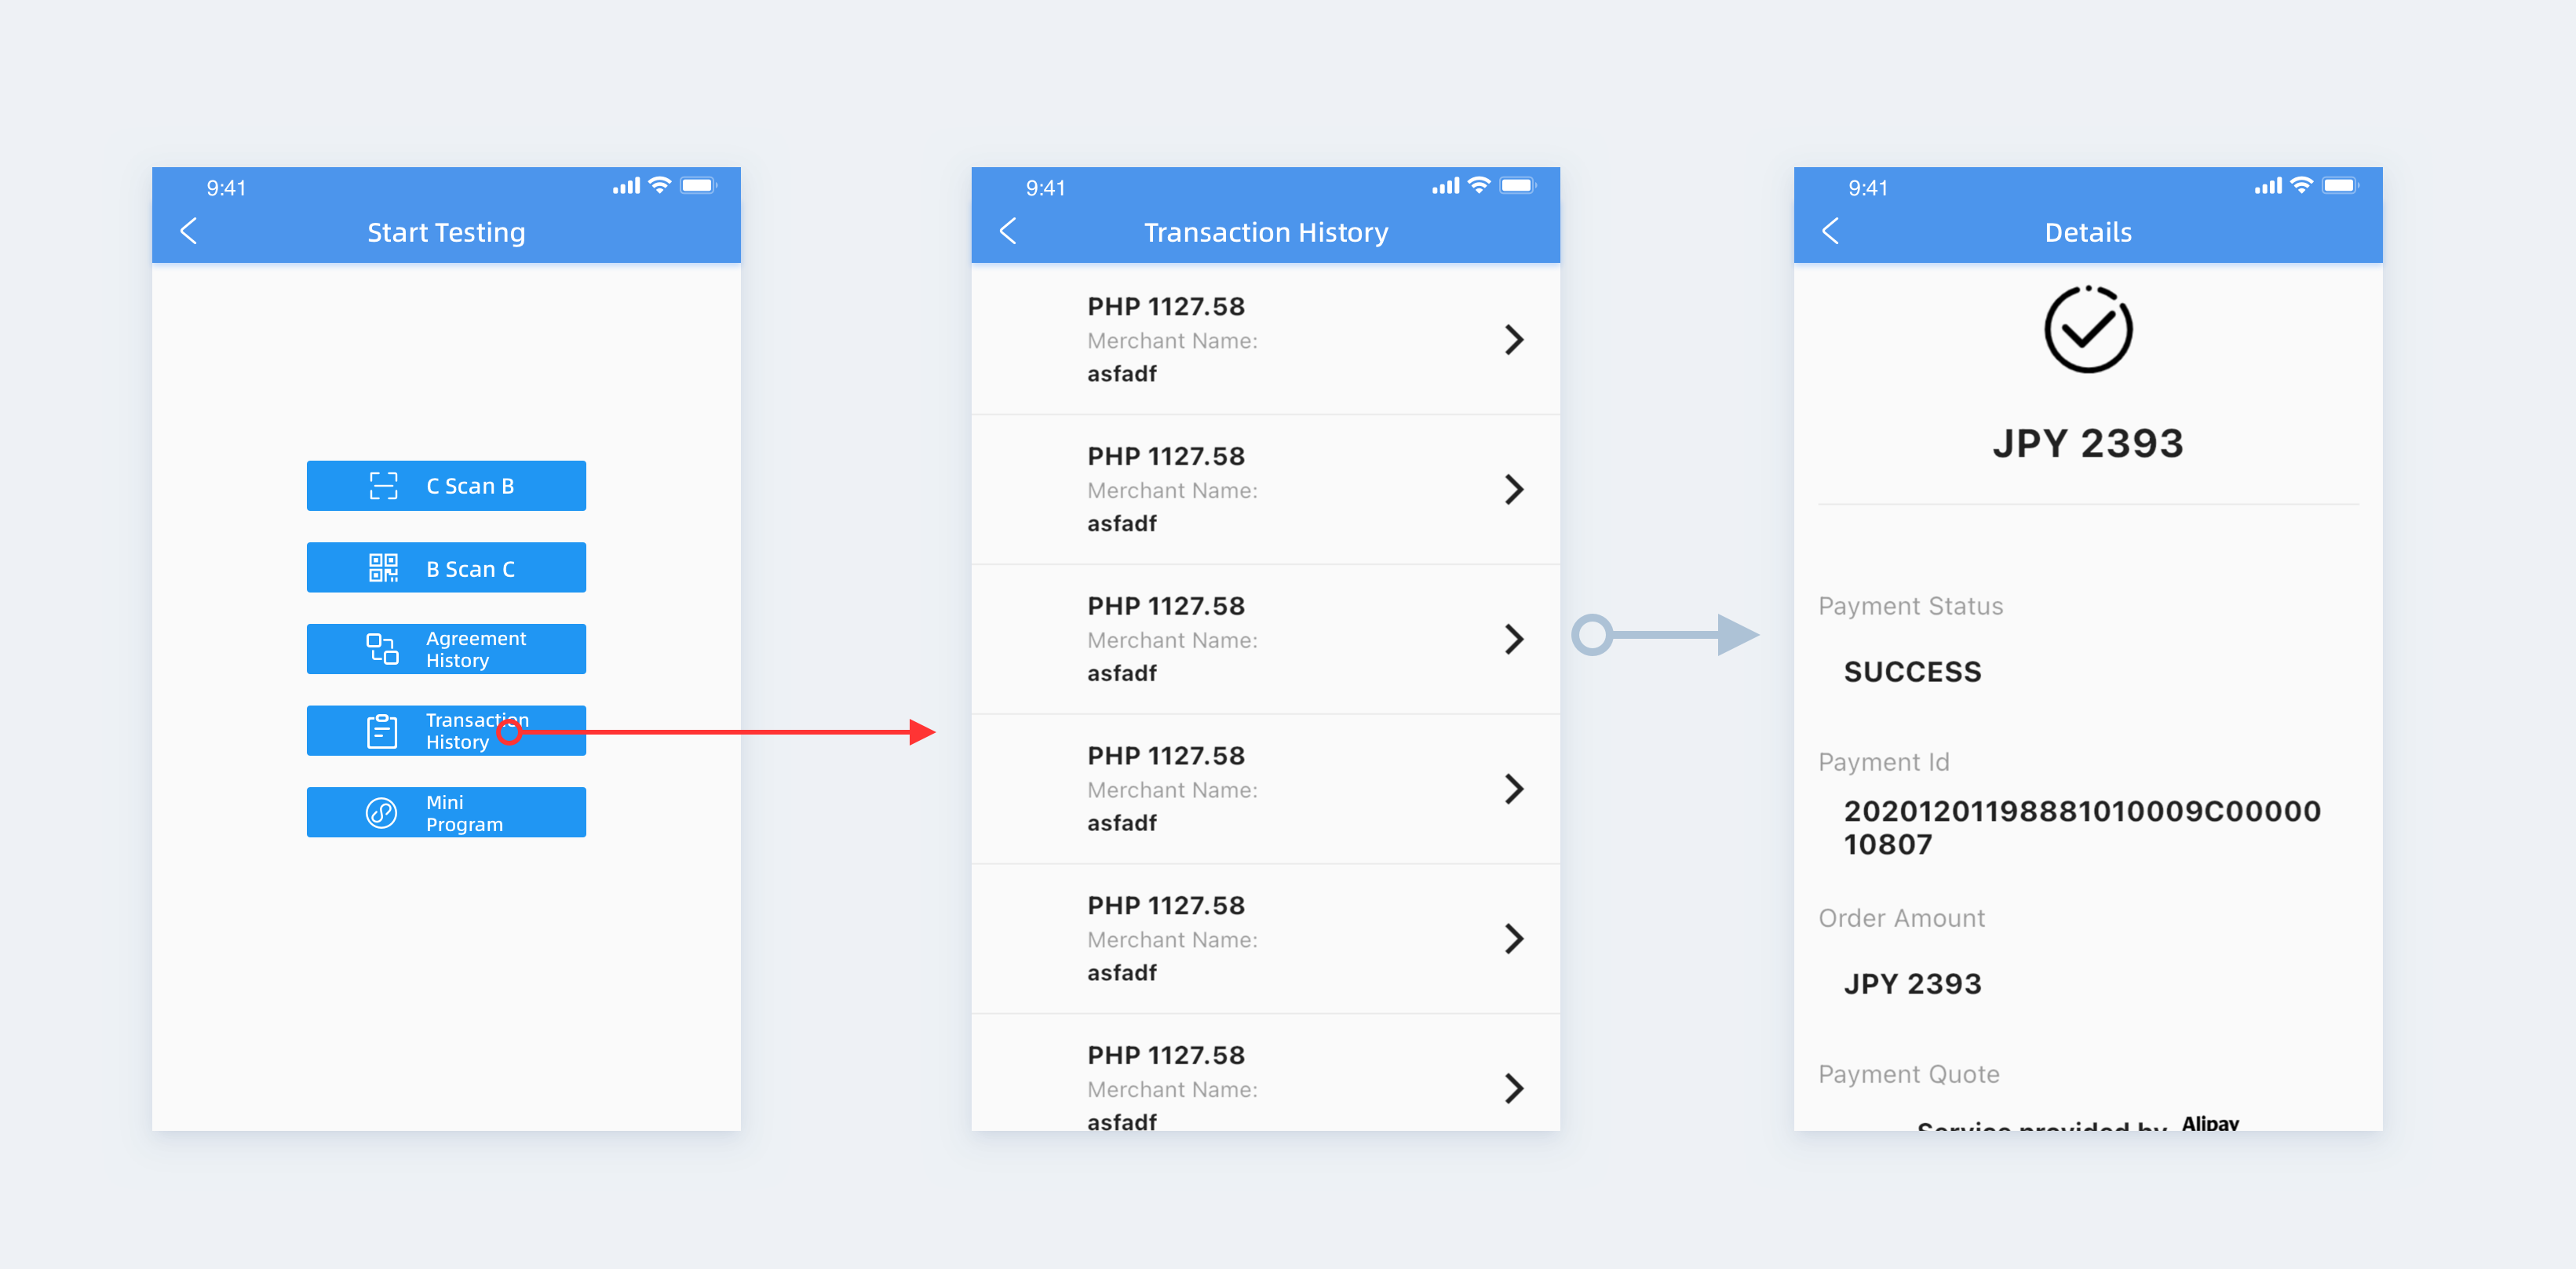The width and height of the screenshot is (2576, 1269).
Task: Open the fourth transaction via its chevron
Action: 1513,789
